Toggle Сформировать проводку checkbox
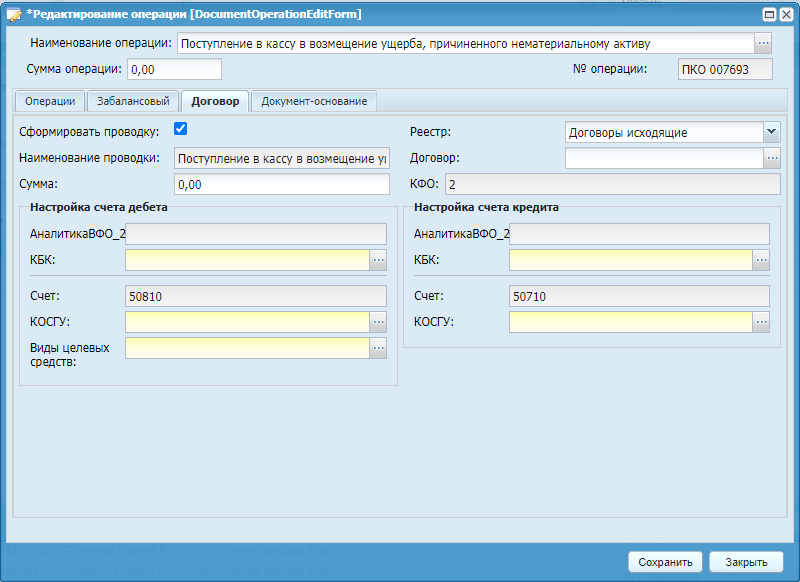This screenshot has height=582, width=800. tap(181, 129)
